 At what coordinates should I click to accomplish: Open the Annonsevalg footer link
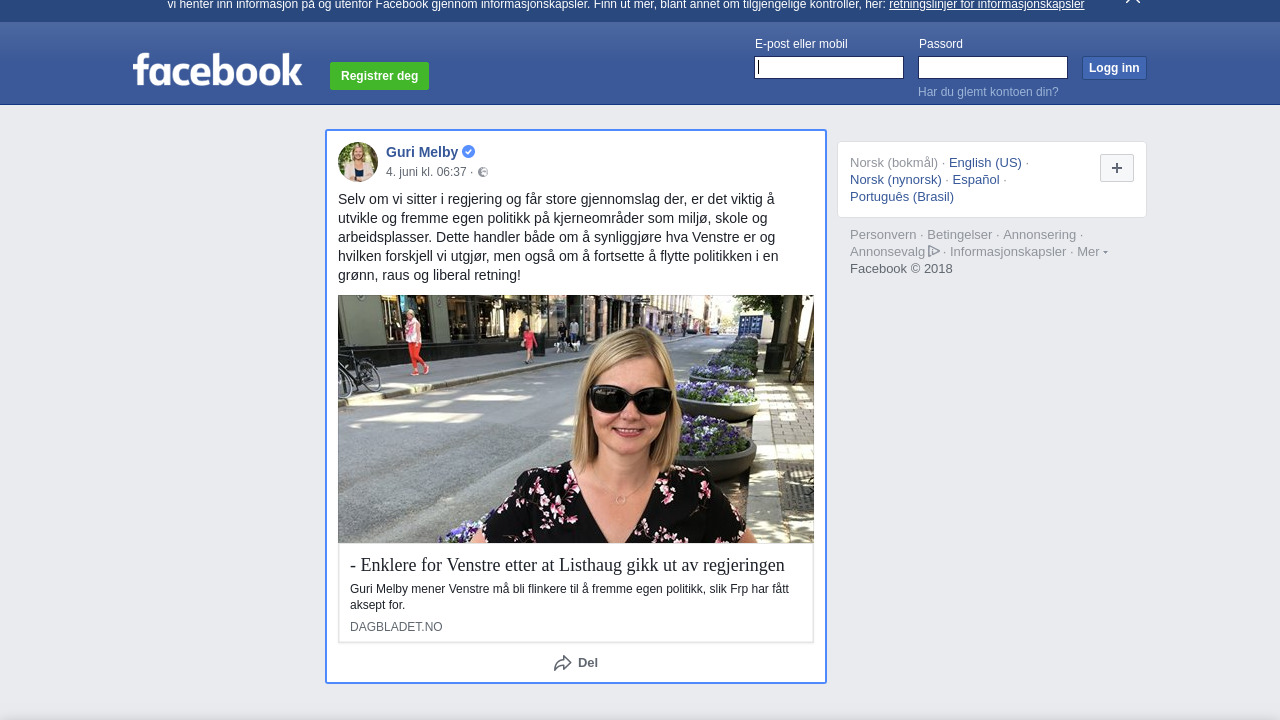894,252
